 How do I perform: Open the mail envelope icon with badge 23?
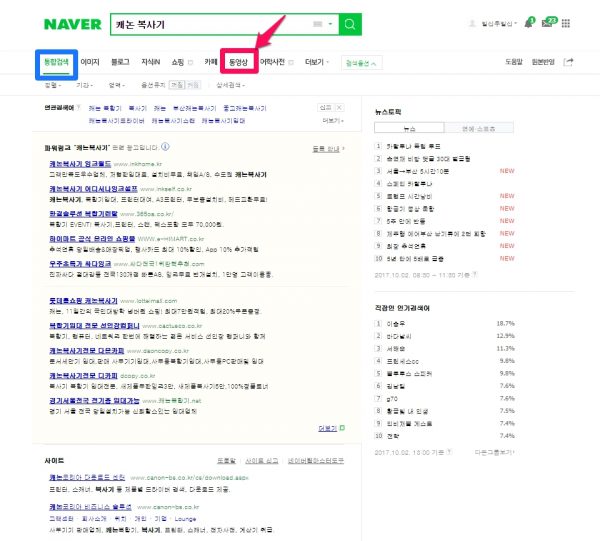548,23
